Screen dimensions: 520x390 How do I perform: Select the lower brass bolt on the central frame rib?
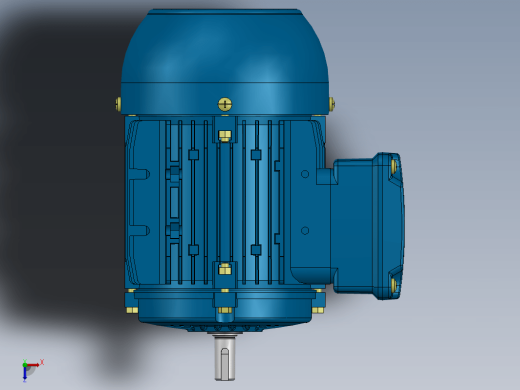coord(225,269)
